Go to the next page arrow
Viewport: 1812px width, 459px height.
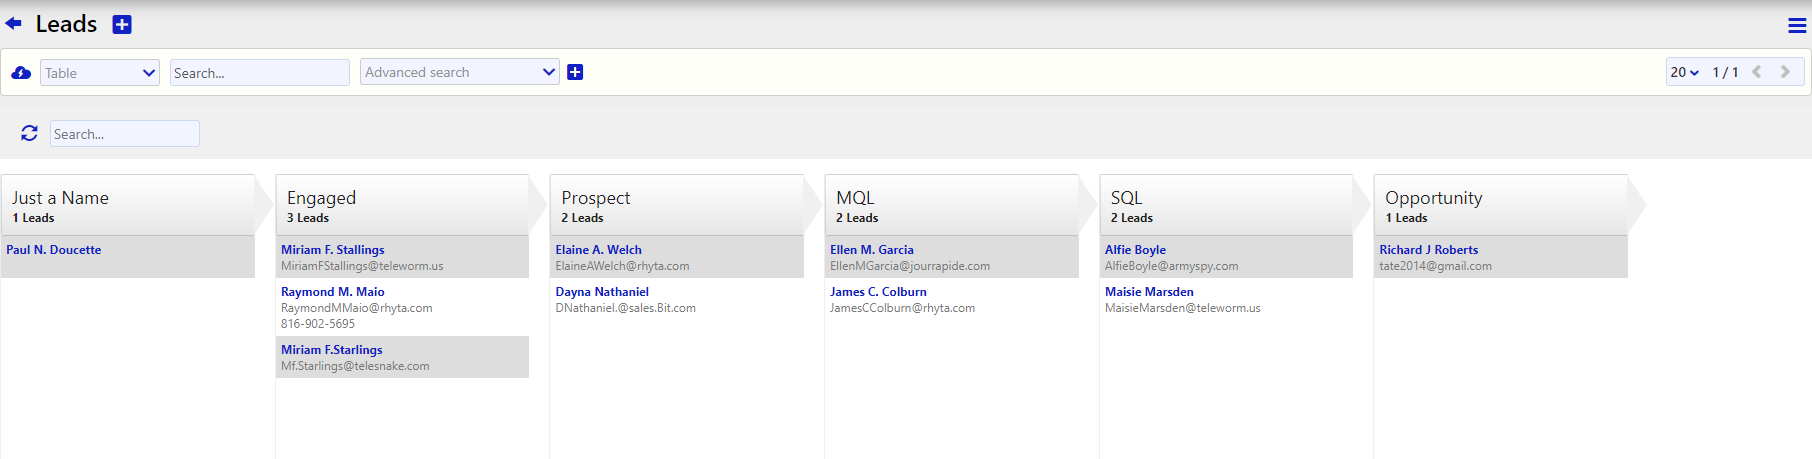tap(1785, 72)
